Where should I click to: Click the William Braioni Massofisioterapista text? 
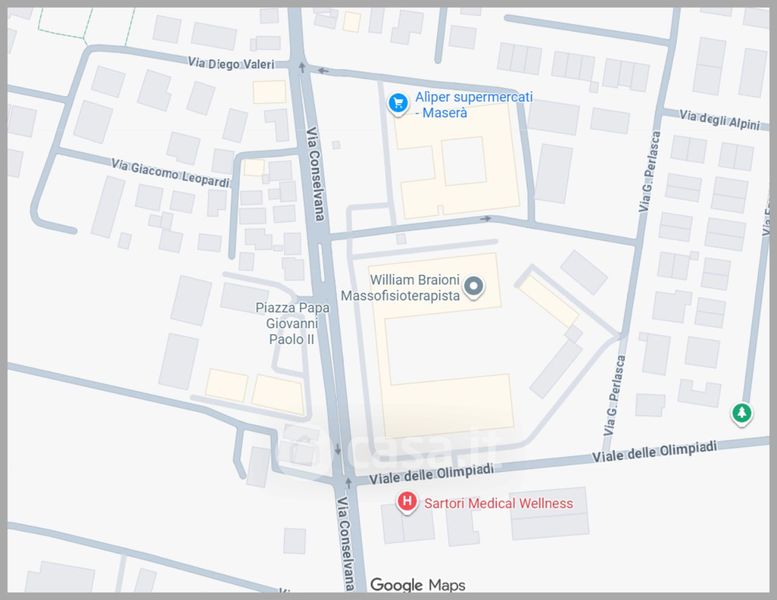pyautogui.click(x=400, y=288)
